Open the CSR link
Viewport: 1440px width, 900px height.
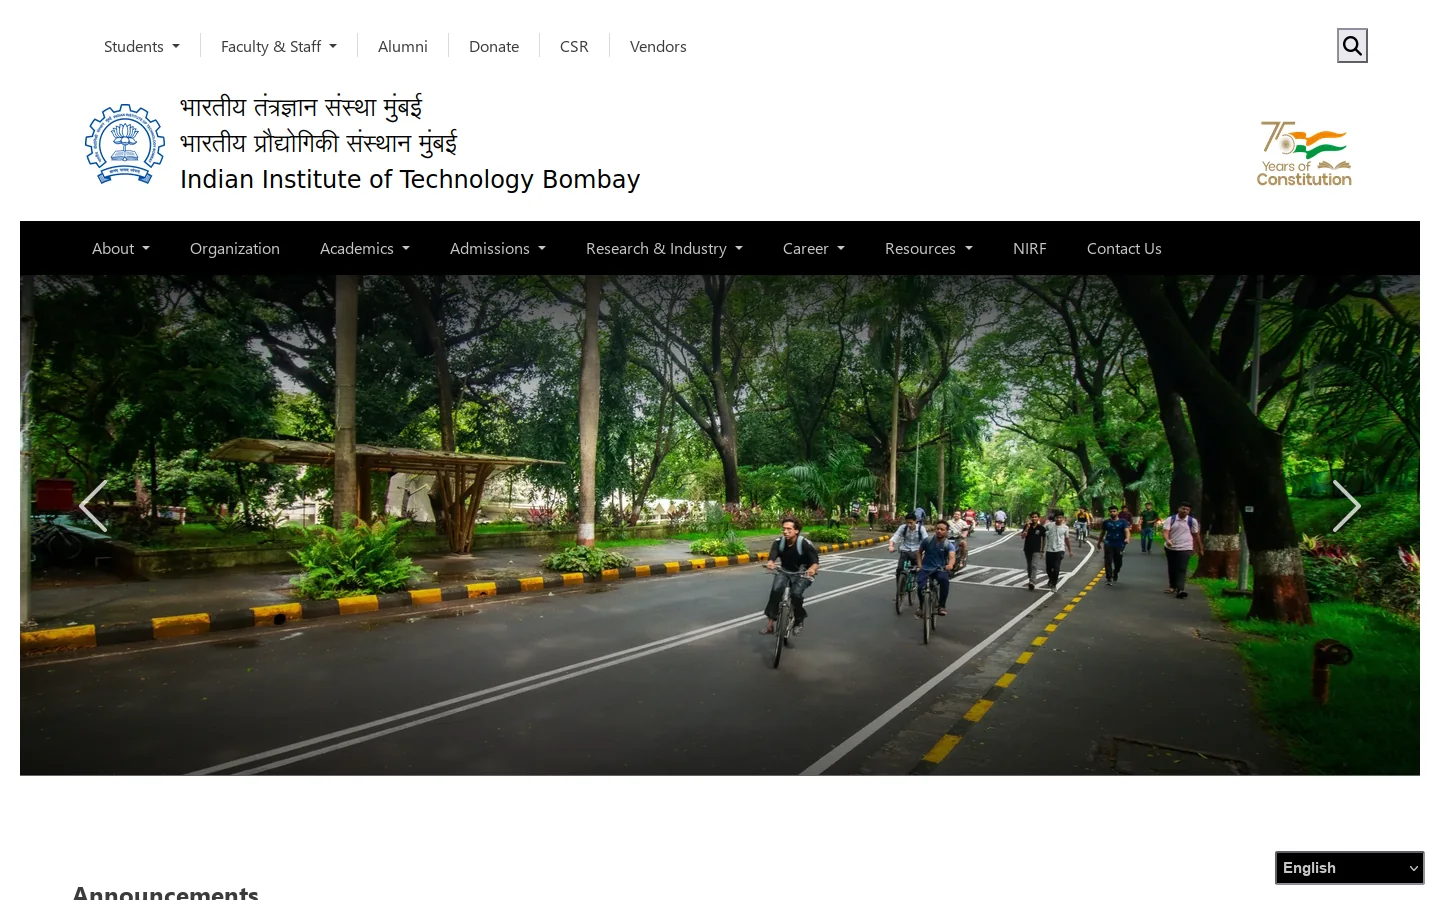tap(574, 46)
